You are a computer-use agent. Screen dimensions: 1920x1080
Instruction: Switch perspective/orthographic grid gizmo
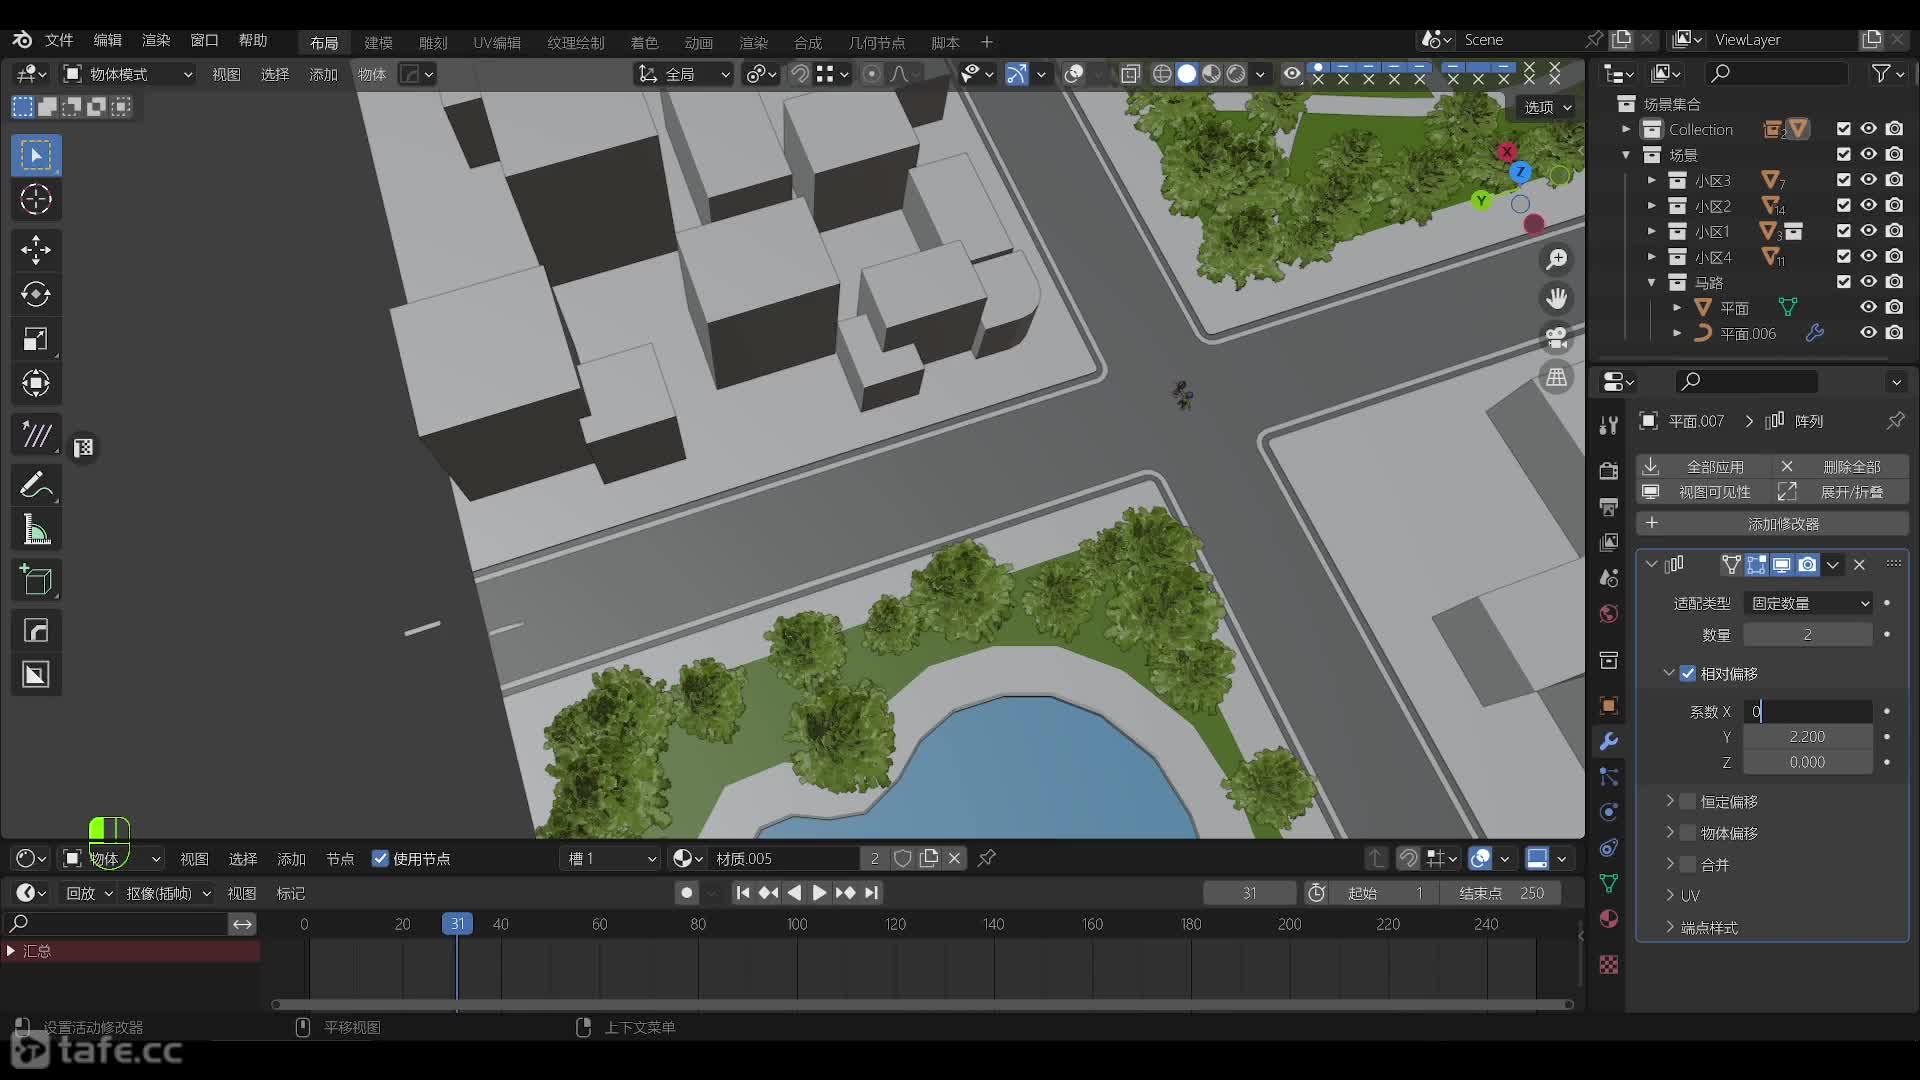point(1557,377)
